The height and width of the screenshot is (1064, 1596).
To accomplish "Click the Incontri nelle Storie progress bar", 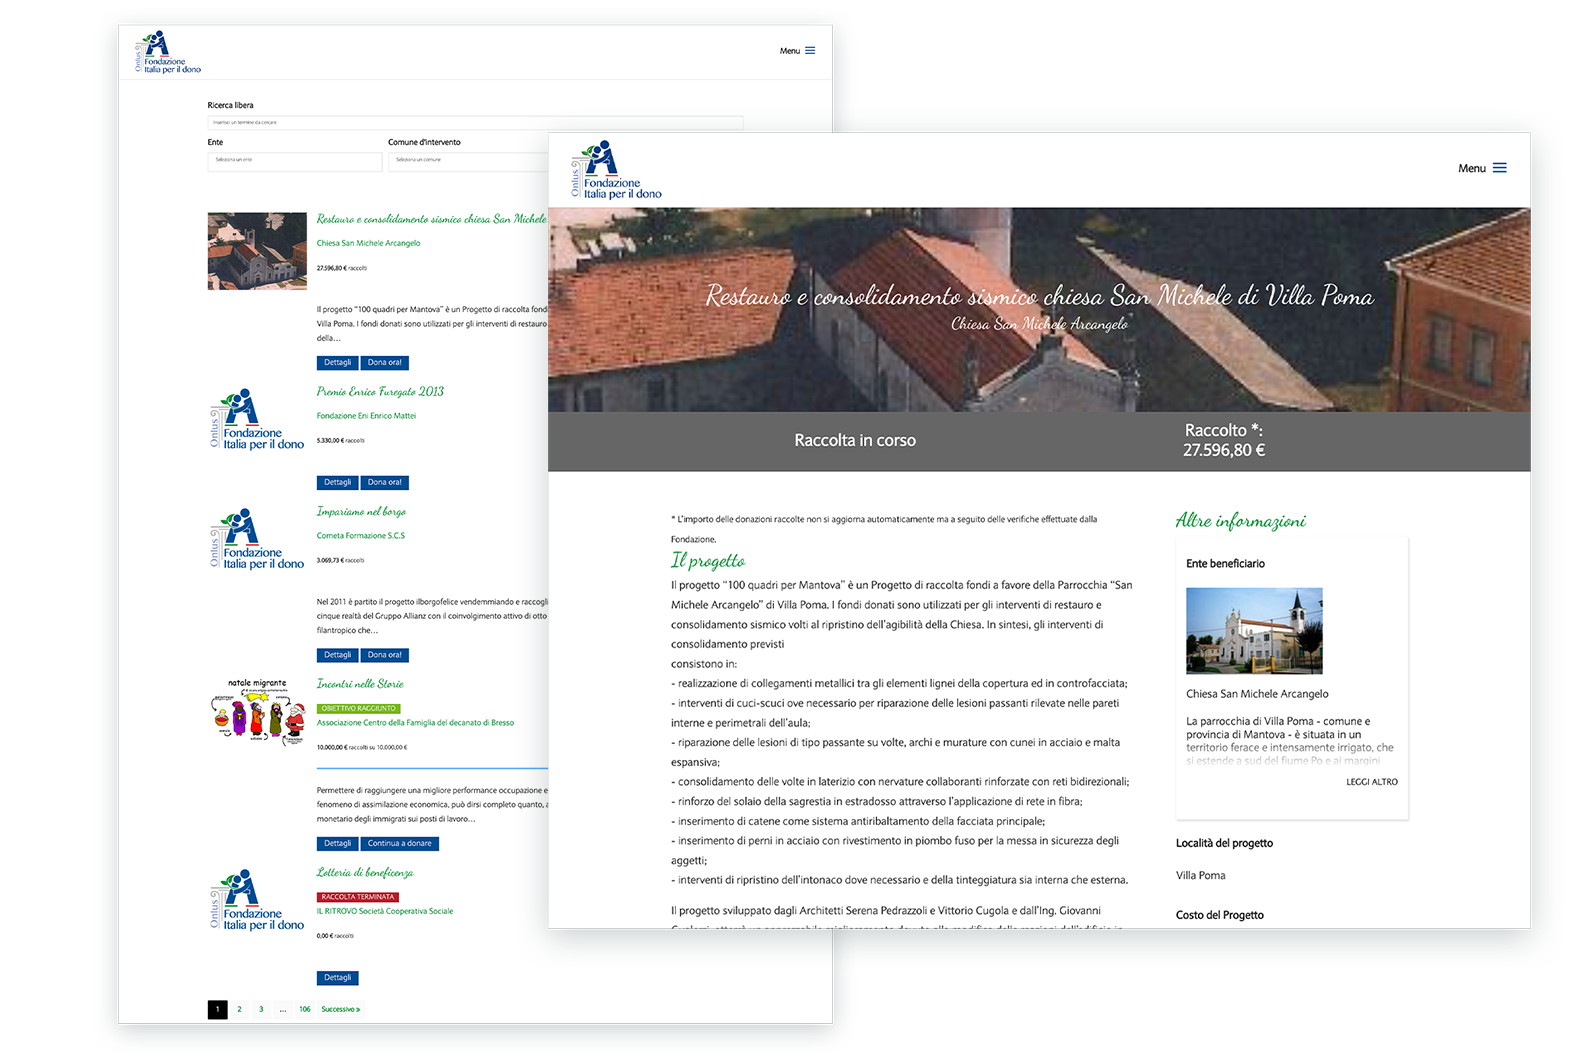I will coord(432,768).
